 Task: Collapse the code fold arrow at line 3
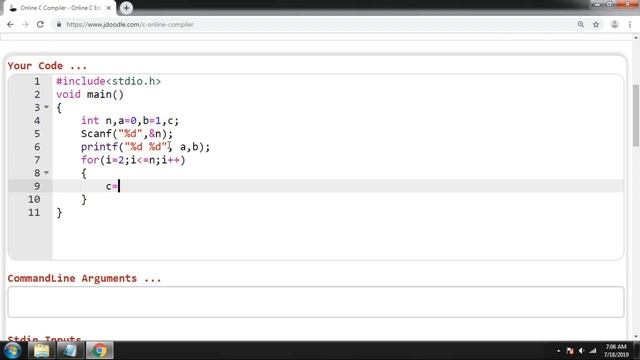click(x=46, y=107)
